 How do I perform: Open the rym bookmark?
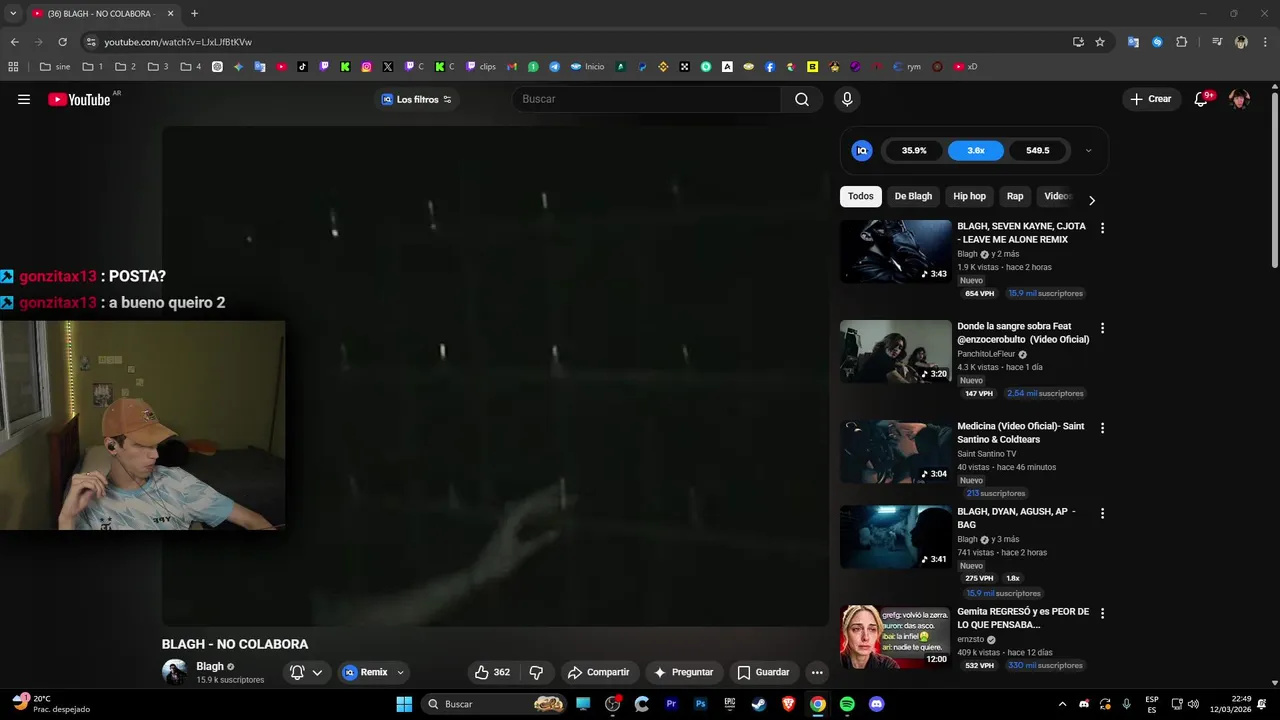(x=906, y=67)
